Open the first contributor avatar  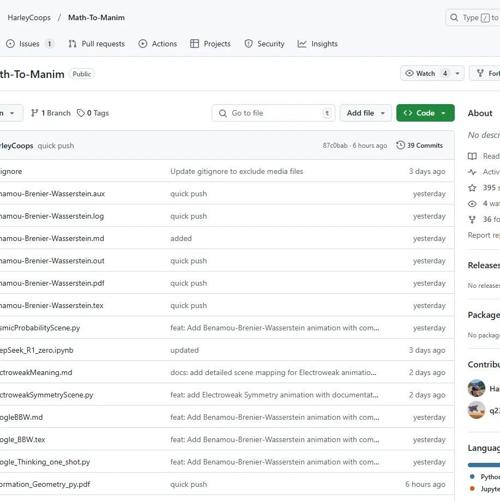(476, 388)
